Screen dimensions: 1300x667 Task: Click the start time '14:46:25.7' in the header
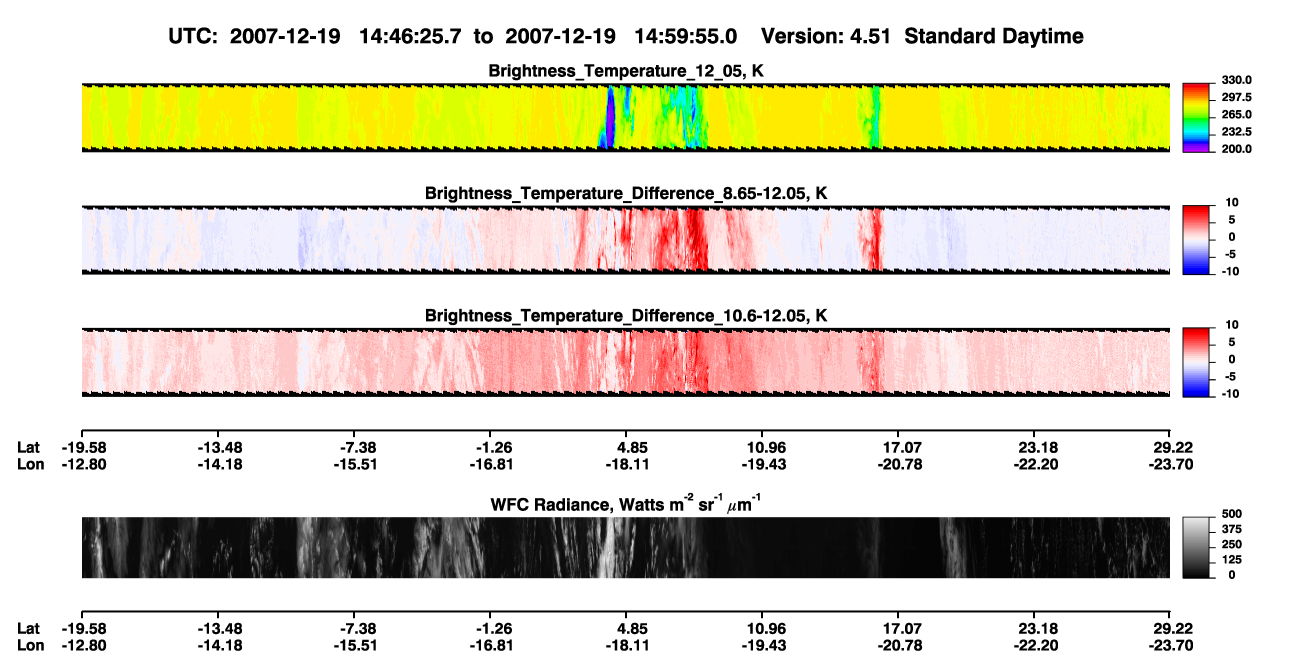click(x=408, y=36)
